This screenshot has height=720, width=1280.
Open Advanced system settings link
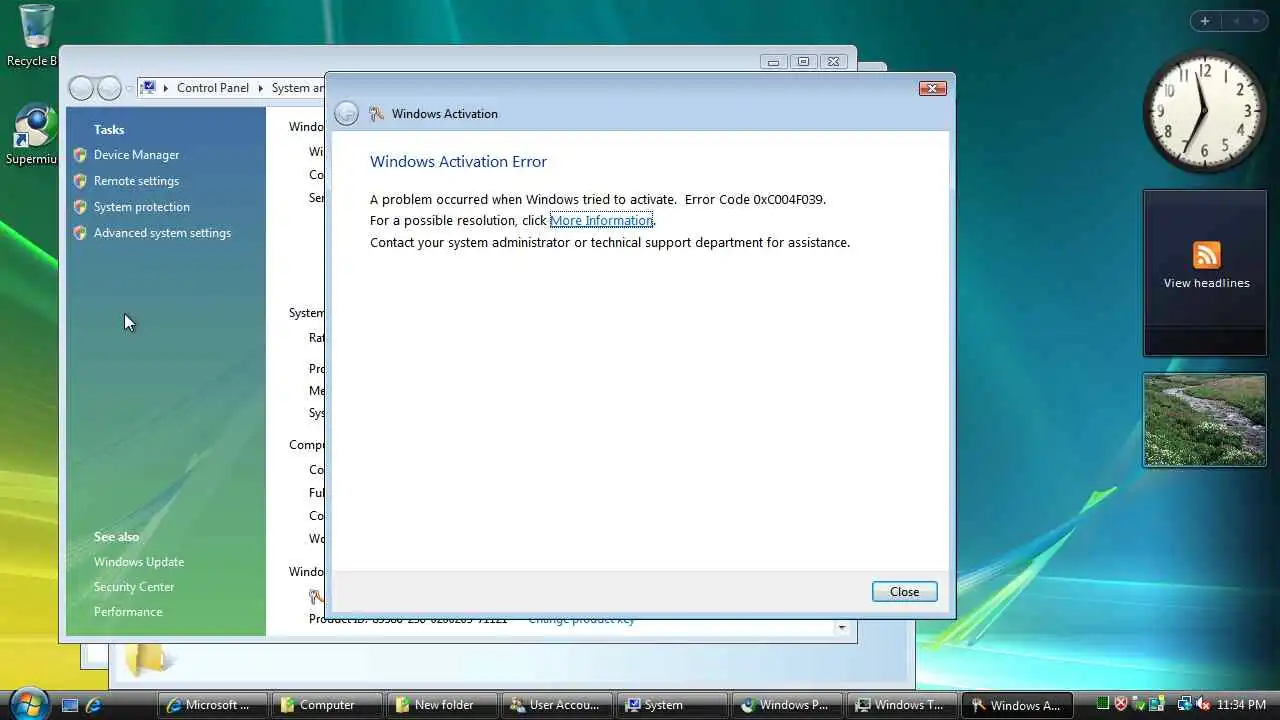click(162, 233)
